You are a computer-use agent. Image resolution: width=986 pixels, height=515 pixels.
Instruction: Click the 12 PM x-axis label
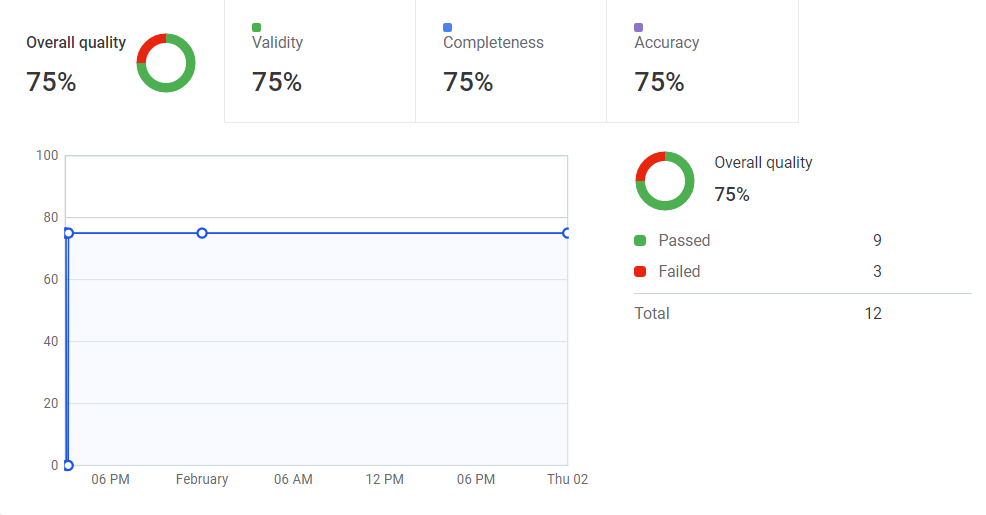[x=384, y=480]
